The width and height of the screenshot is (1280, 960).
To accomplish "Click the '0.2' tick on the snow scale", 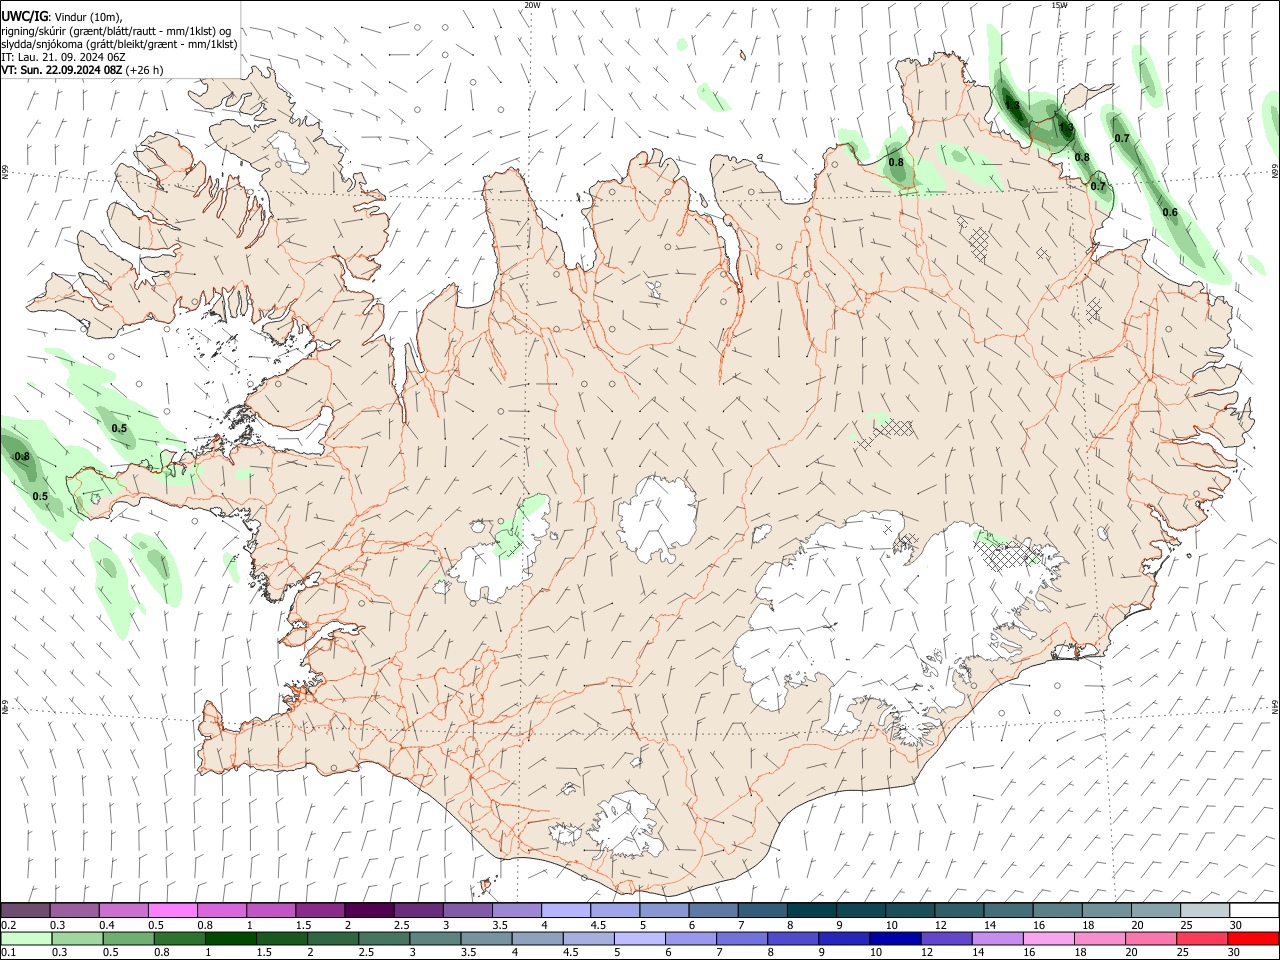I will [x=8, y=925].
